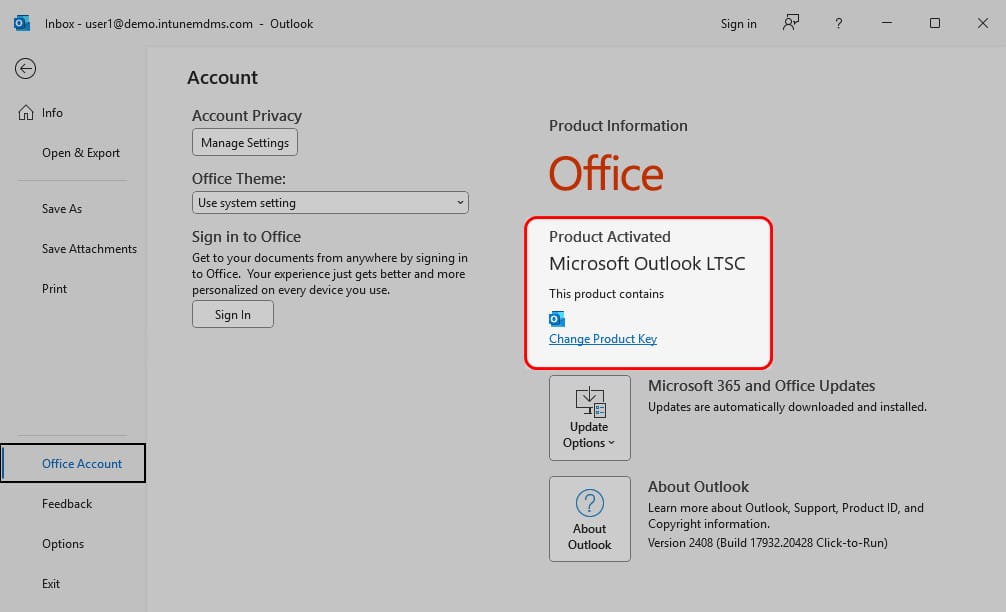Open the Feedback page
The image size is (1006, 612).
point(67,504)
